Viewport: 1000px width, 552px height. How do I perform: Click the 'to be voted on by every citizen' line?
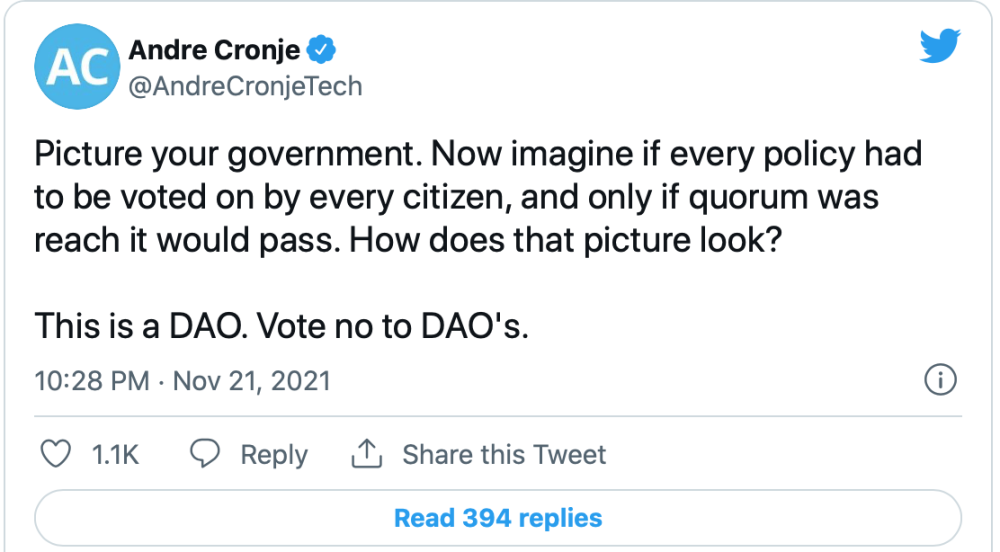point(457,198)
